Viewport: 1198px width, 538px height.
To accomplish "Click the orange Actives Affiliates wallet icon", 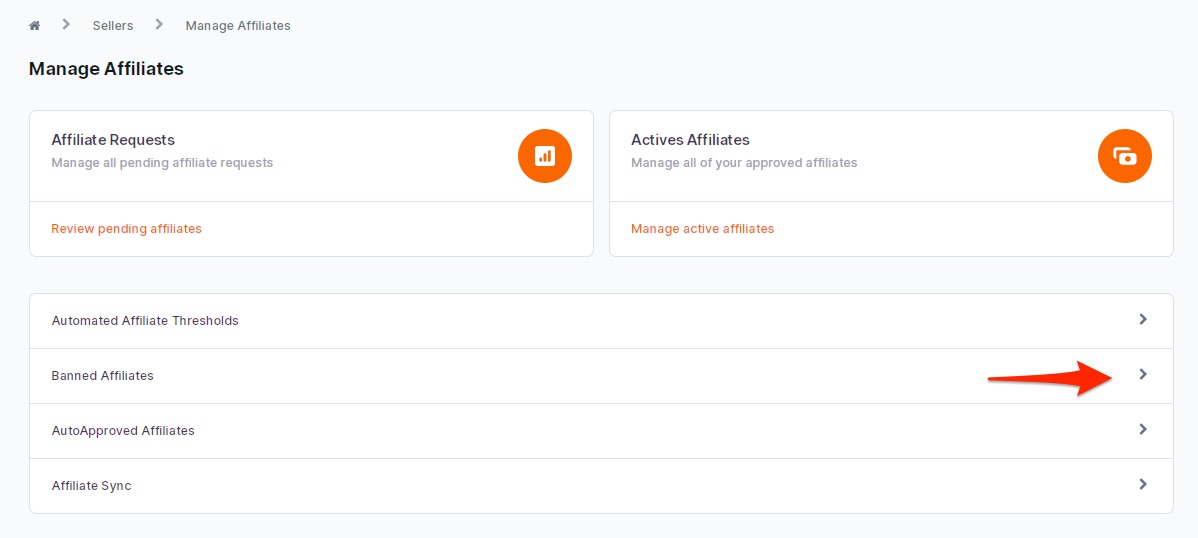I will (x=1125, y=156).
